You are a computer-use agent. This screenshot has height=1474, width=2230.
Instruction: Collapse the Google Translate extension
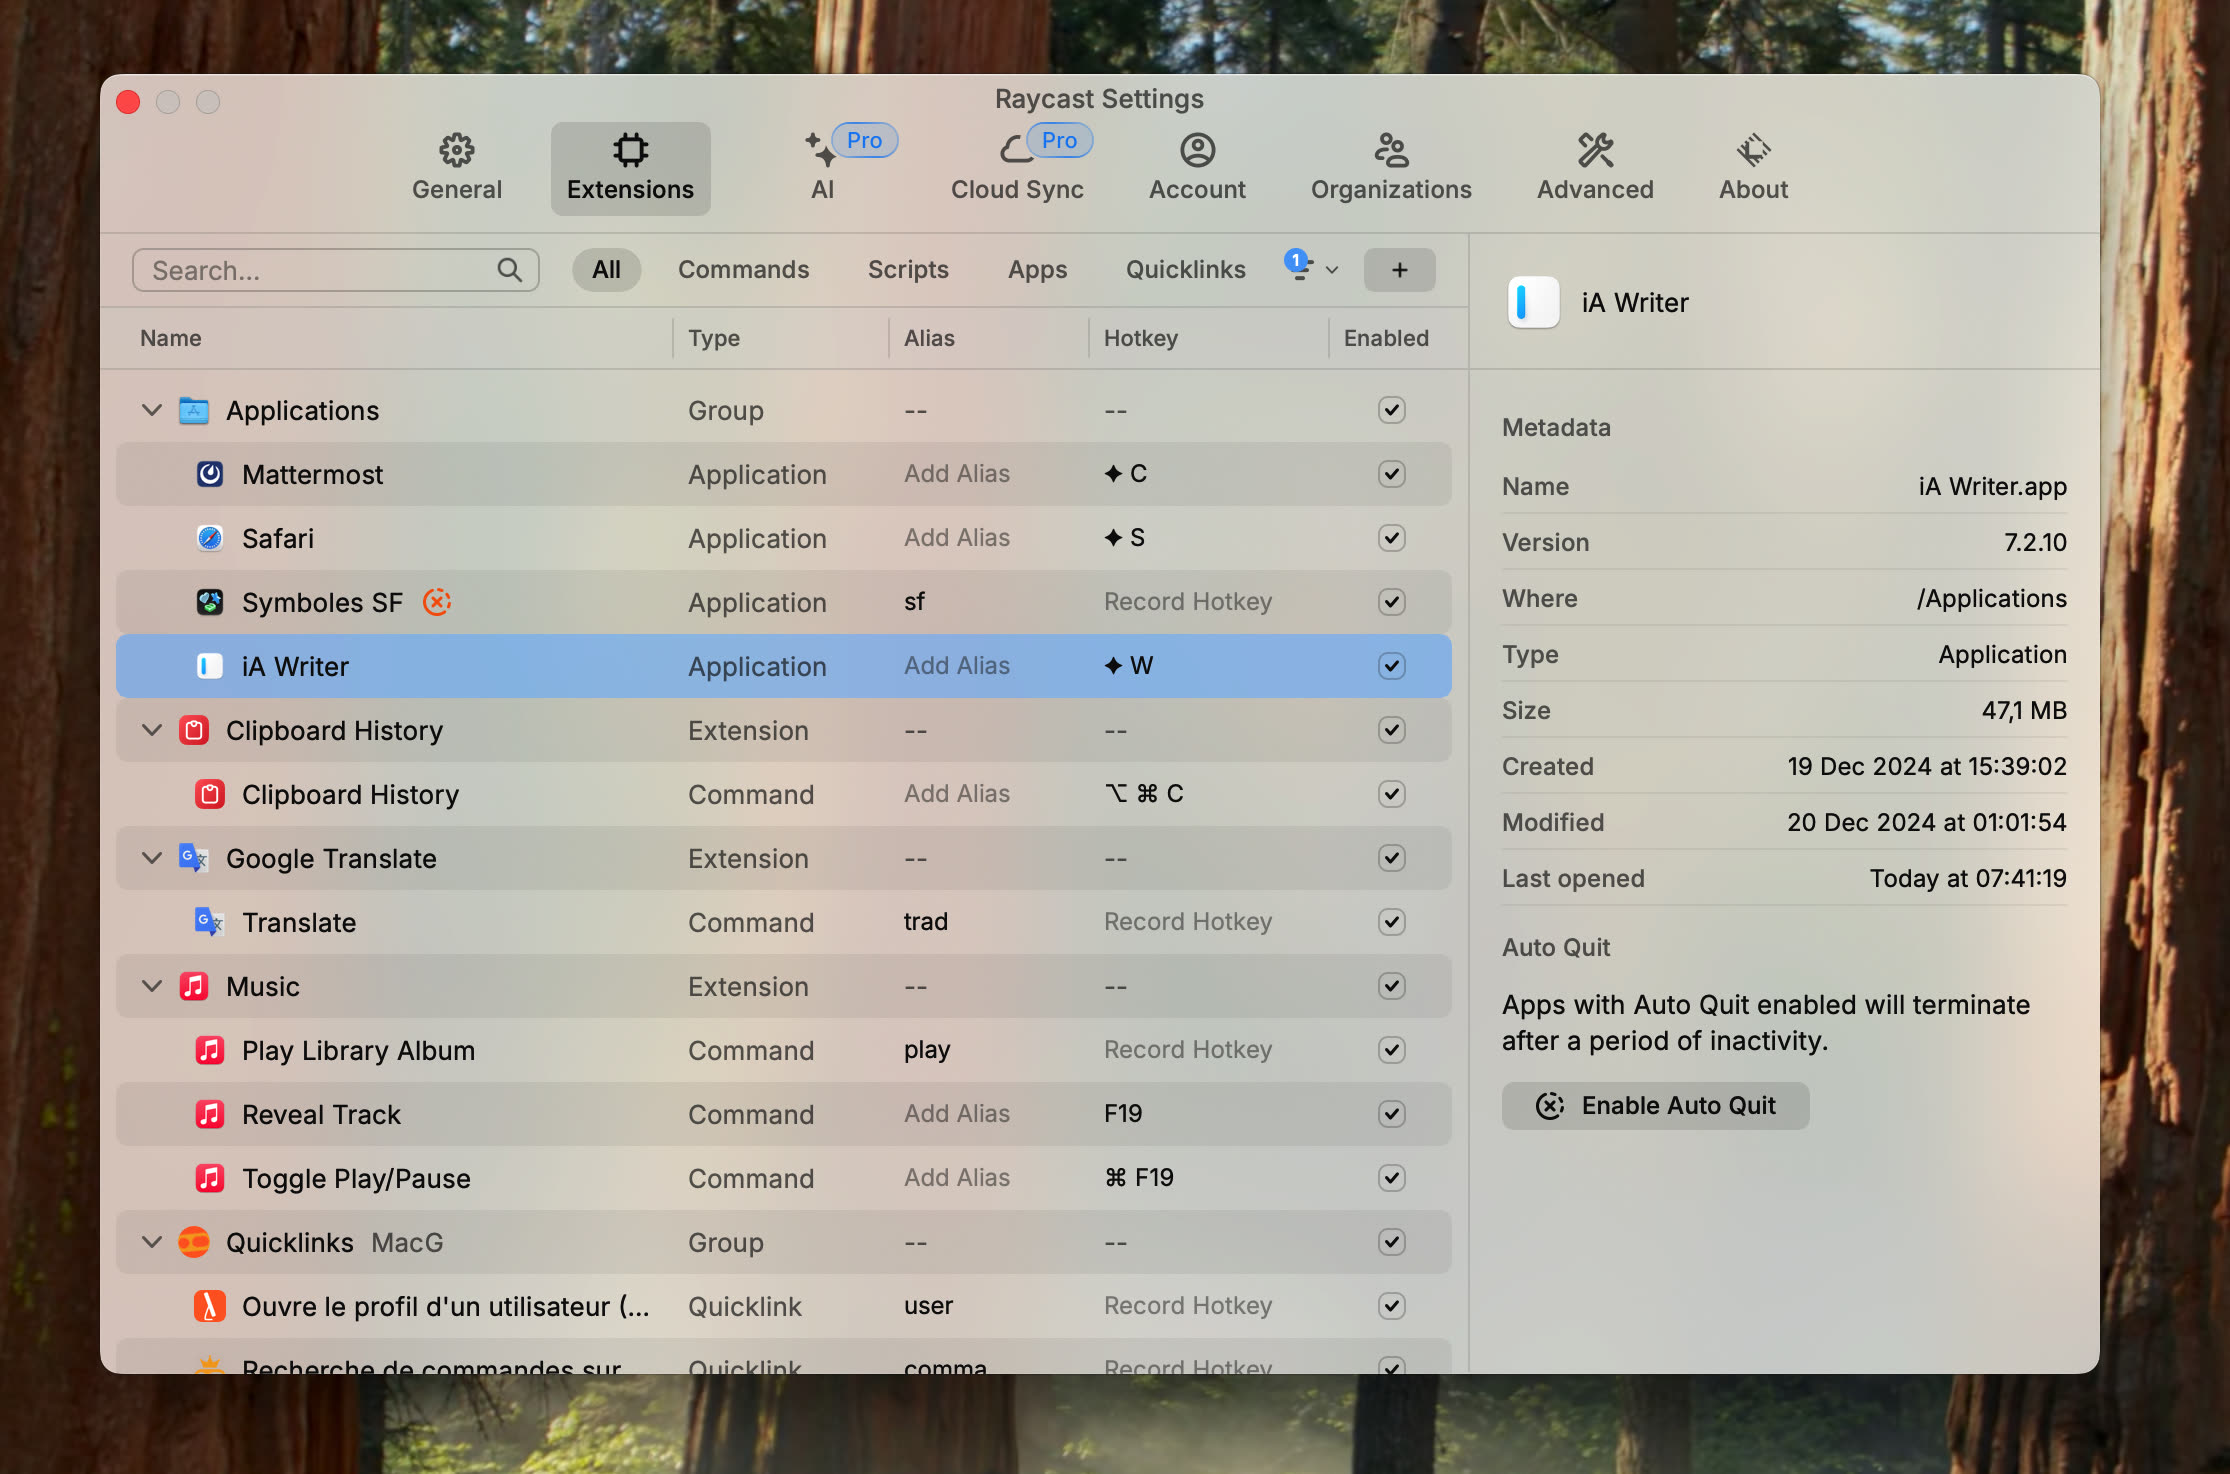click(152, 858)
